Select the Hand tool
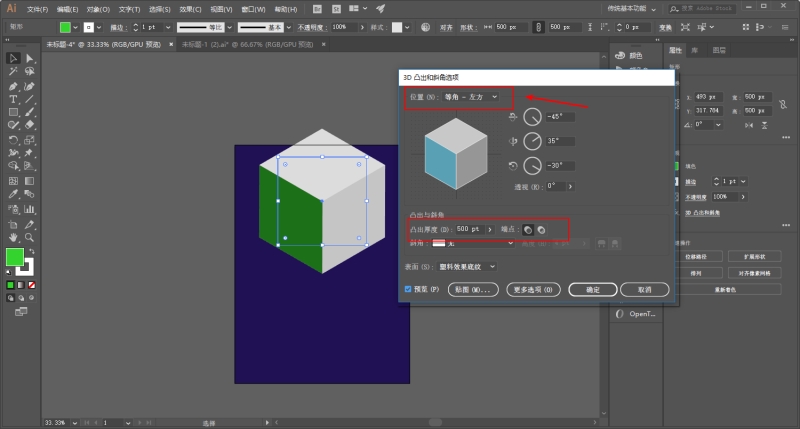The width and height of the screenshot is (800, 429). 13,238
